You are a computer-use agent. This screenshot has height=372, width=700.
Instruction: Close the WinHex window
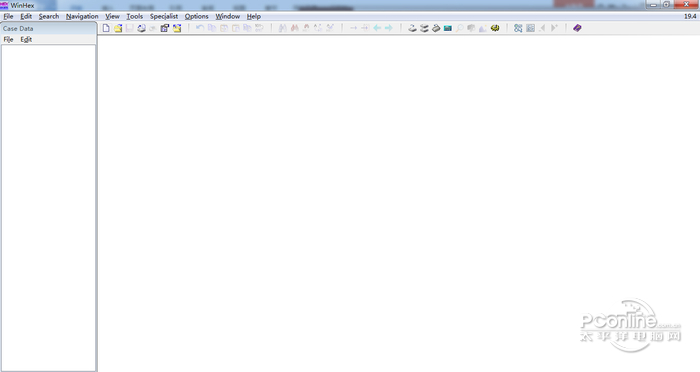coord(686,4)
